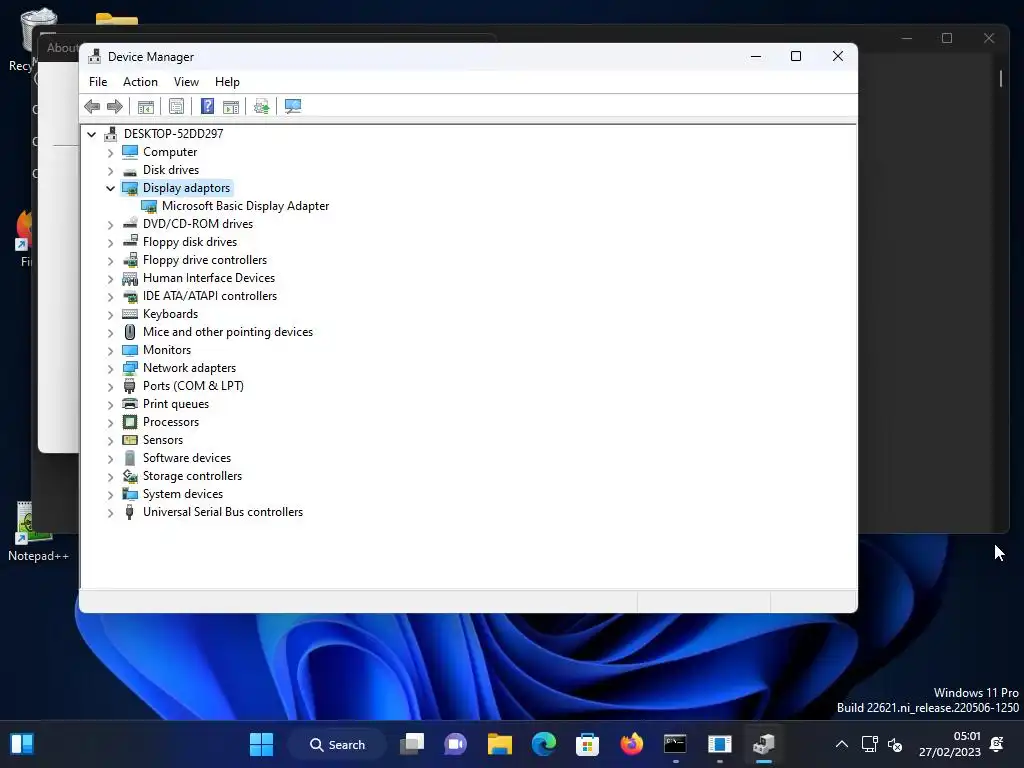
Task: Maximize the Device Manager window
Action: 795,56
